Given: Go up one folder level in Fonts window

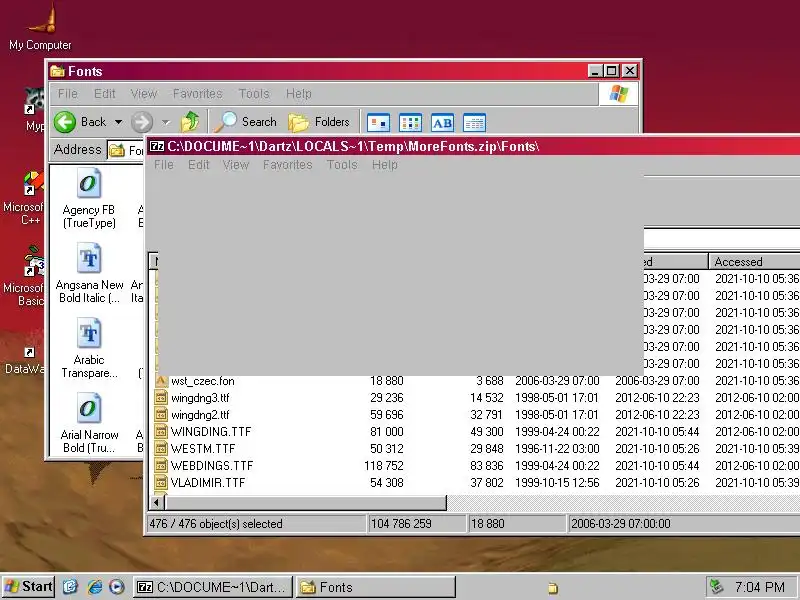Looking at the screenshot, I should [190, 122].
